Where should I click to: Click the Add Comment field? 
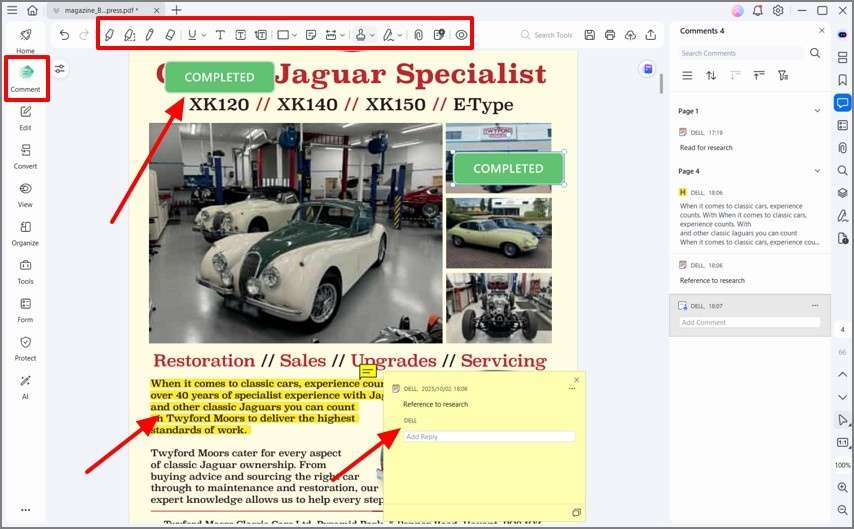coord(749,323)
